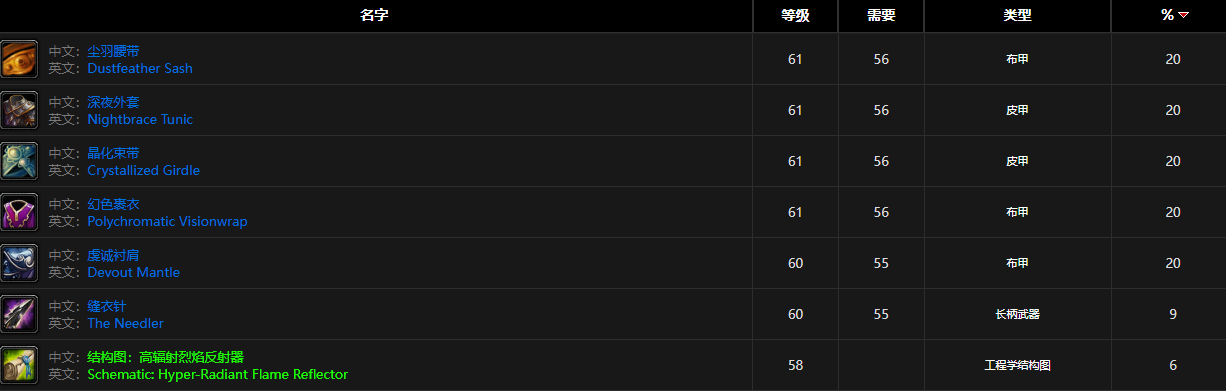Viewport: 1226px width, 391px height.
Task: Click the Crystallized Girdle item icon
Action: tap(19, 161)
